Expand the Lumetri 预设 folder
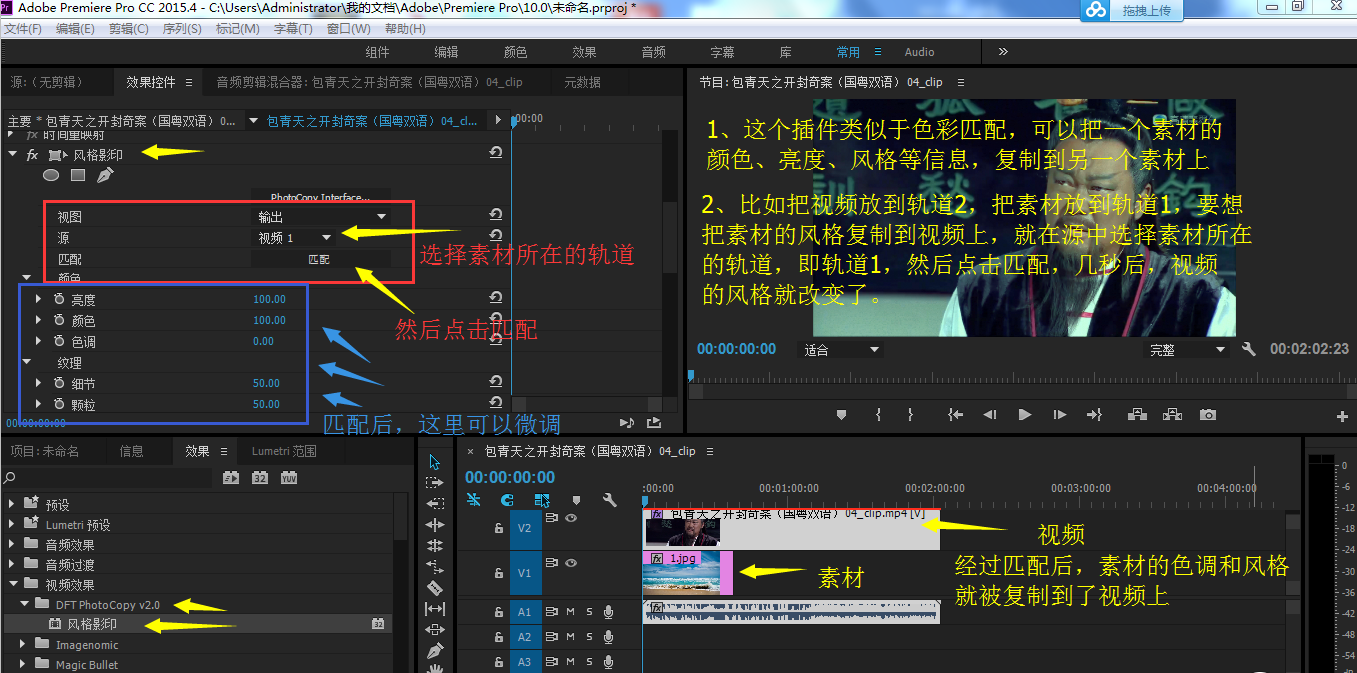This screenshot has width=1357, height=673. (x=12, y=524)
